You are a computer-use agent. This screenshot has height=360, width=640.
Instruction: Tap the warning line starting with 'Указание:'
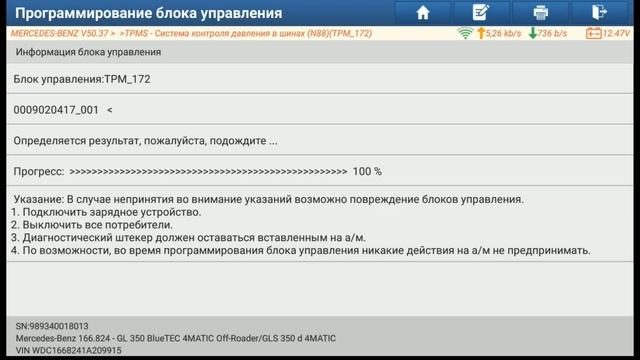pos(268,199)
